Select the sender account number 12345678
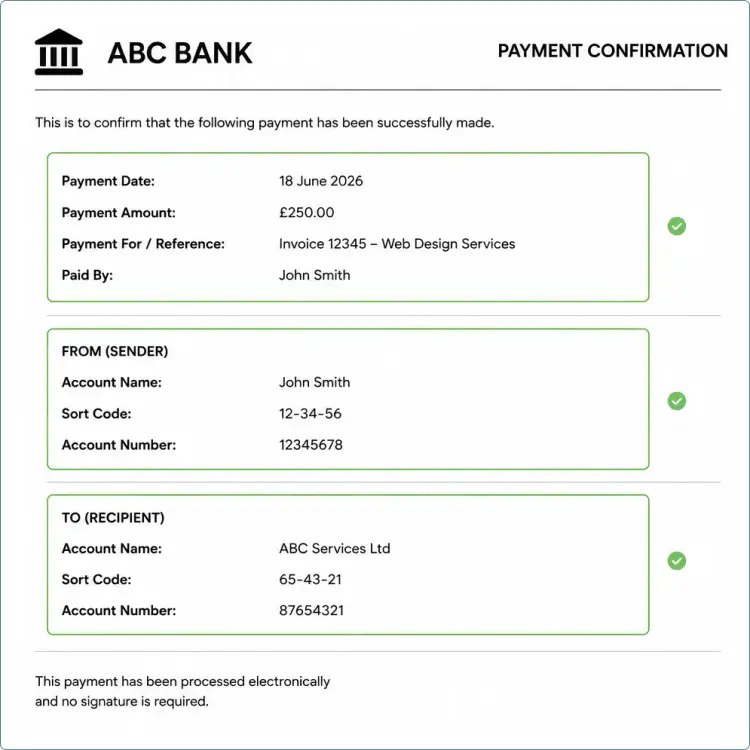The height and width of the screenshot is (750, 750). tap(311, 445)
